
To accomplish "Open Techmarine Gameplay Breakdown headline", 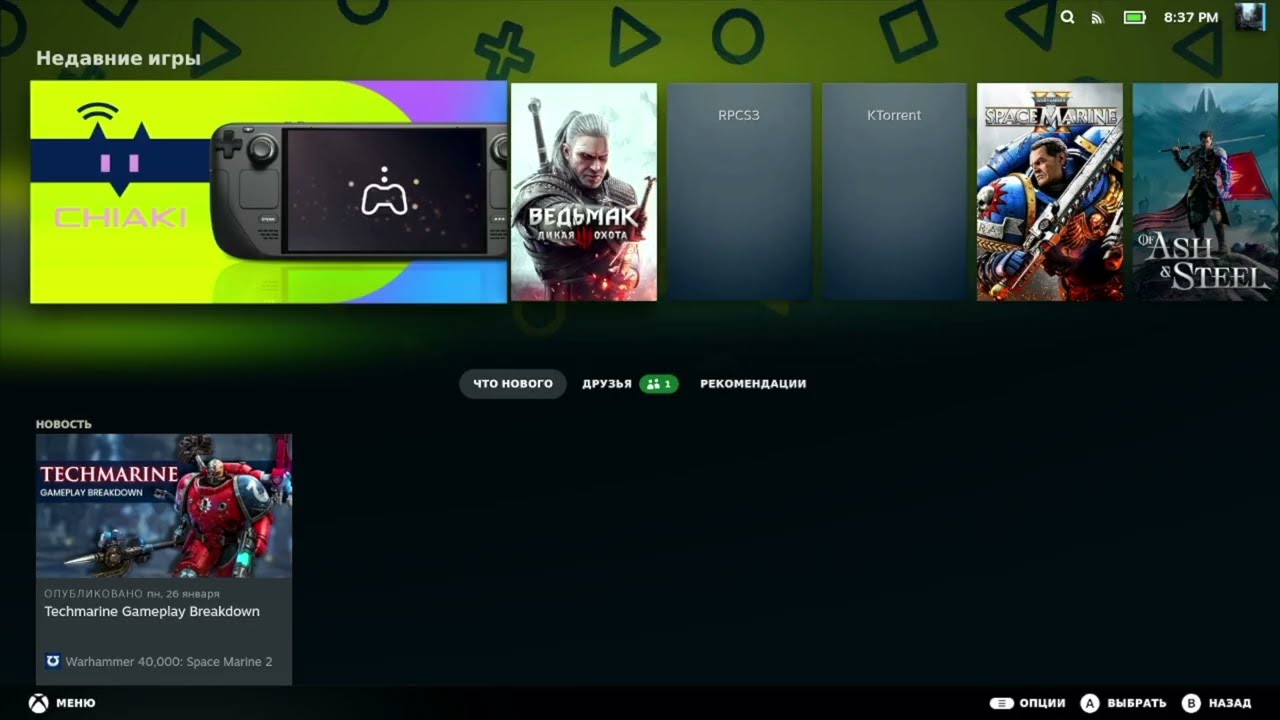I will tap(152, 611).
